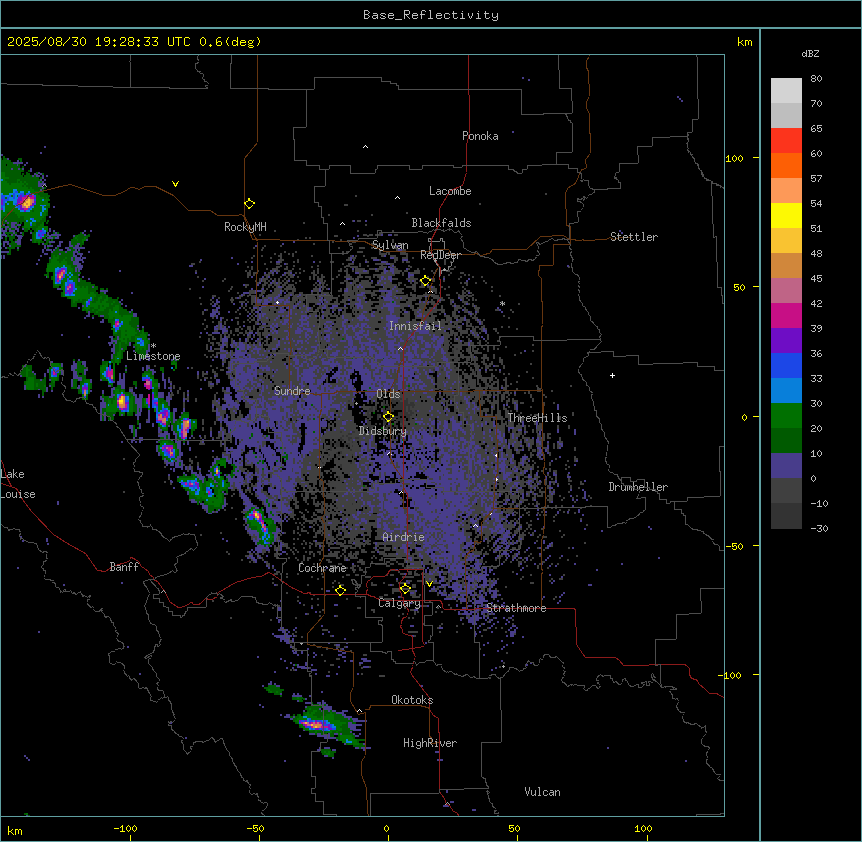
Task: Click the Stettler label
Action: coord(634,237)
